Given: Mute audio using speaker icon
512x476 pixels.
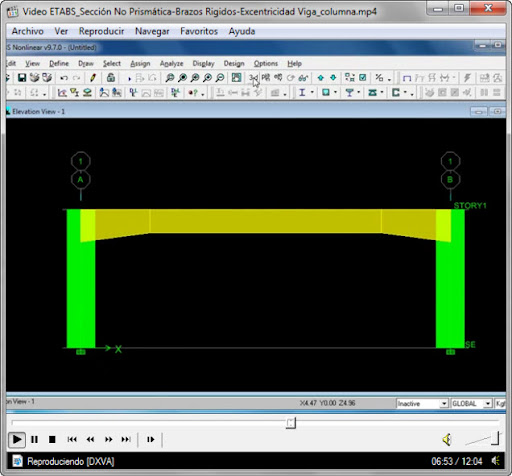Looking at the screenshot, I should pyautogui.click(x=447, y=439).
